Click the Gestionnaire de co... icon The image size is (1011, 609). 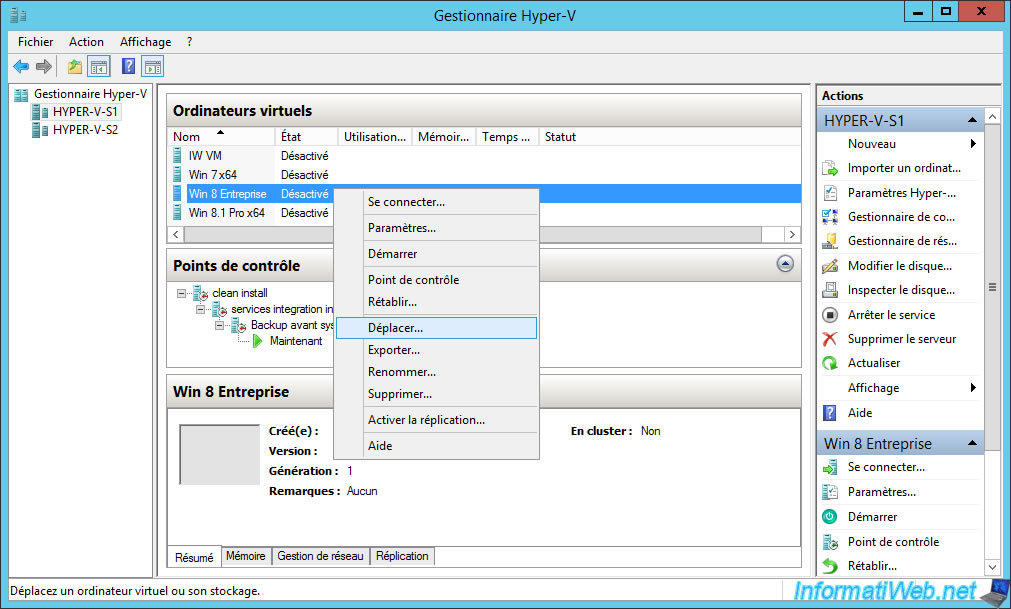tap(830, 217)
